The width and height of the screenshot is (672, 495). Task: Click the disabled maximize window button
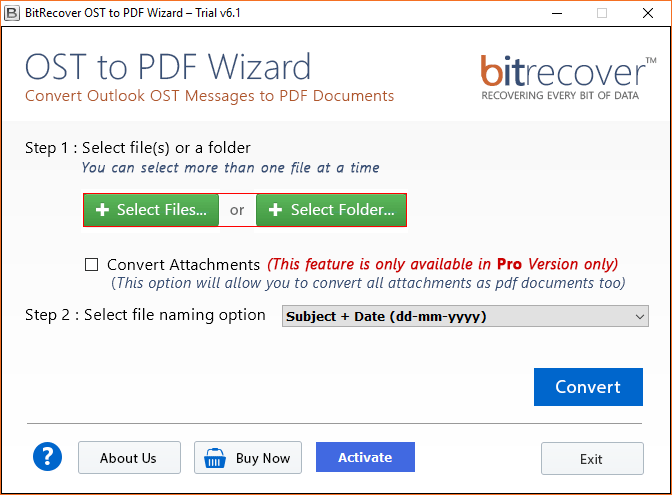click(602, 13)
